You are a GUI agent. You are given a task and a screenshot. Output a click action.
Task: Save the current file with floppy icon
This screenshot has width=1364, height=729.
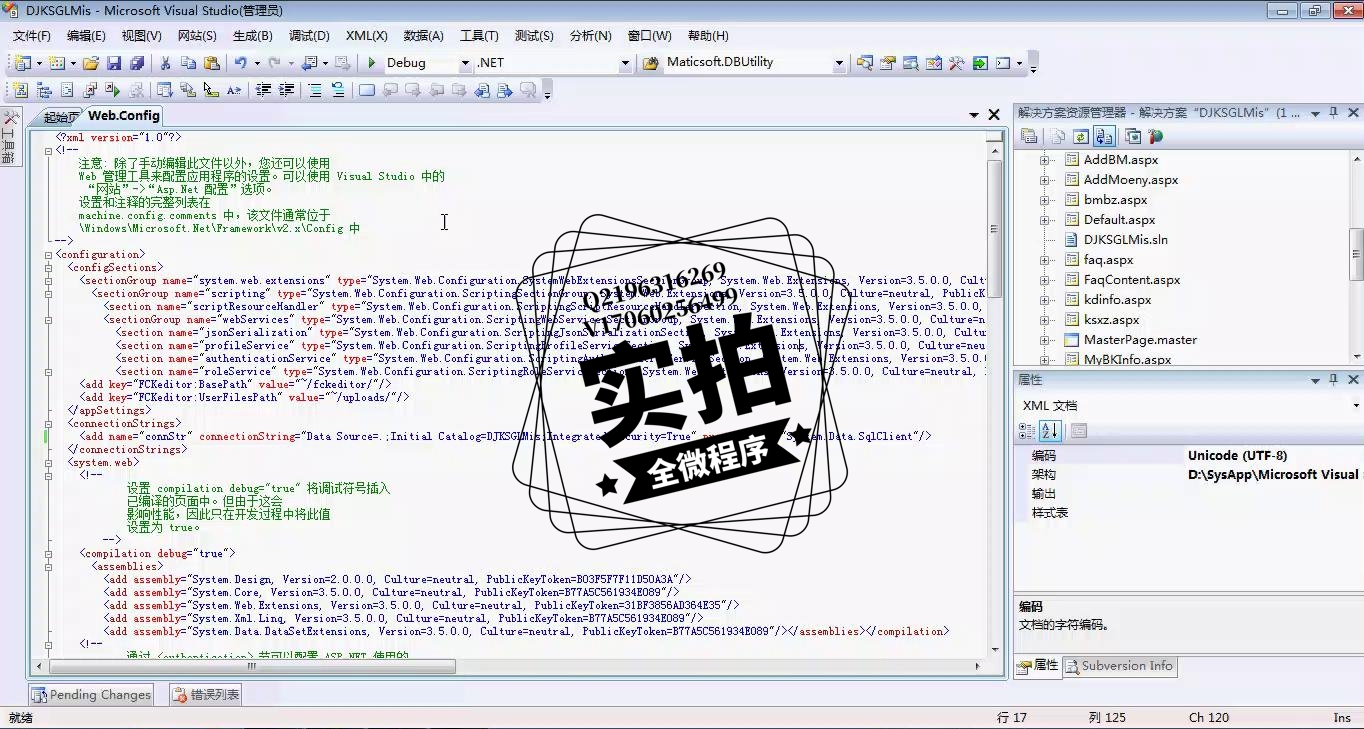click(x=114, y=63)
